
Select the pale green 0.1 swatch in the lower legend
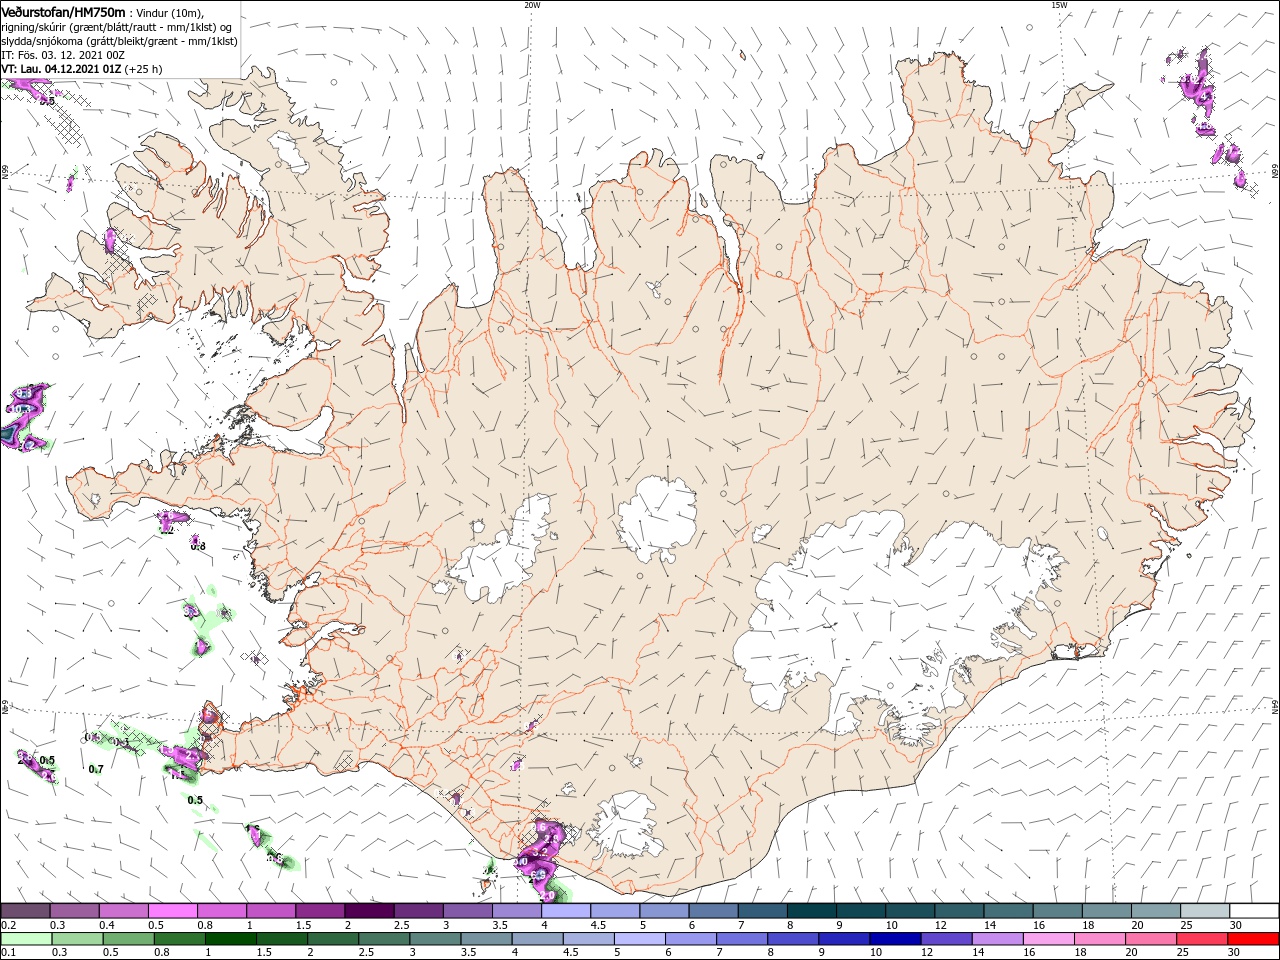(26, 939)
